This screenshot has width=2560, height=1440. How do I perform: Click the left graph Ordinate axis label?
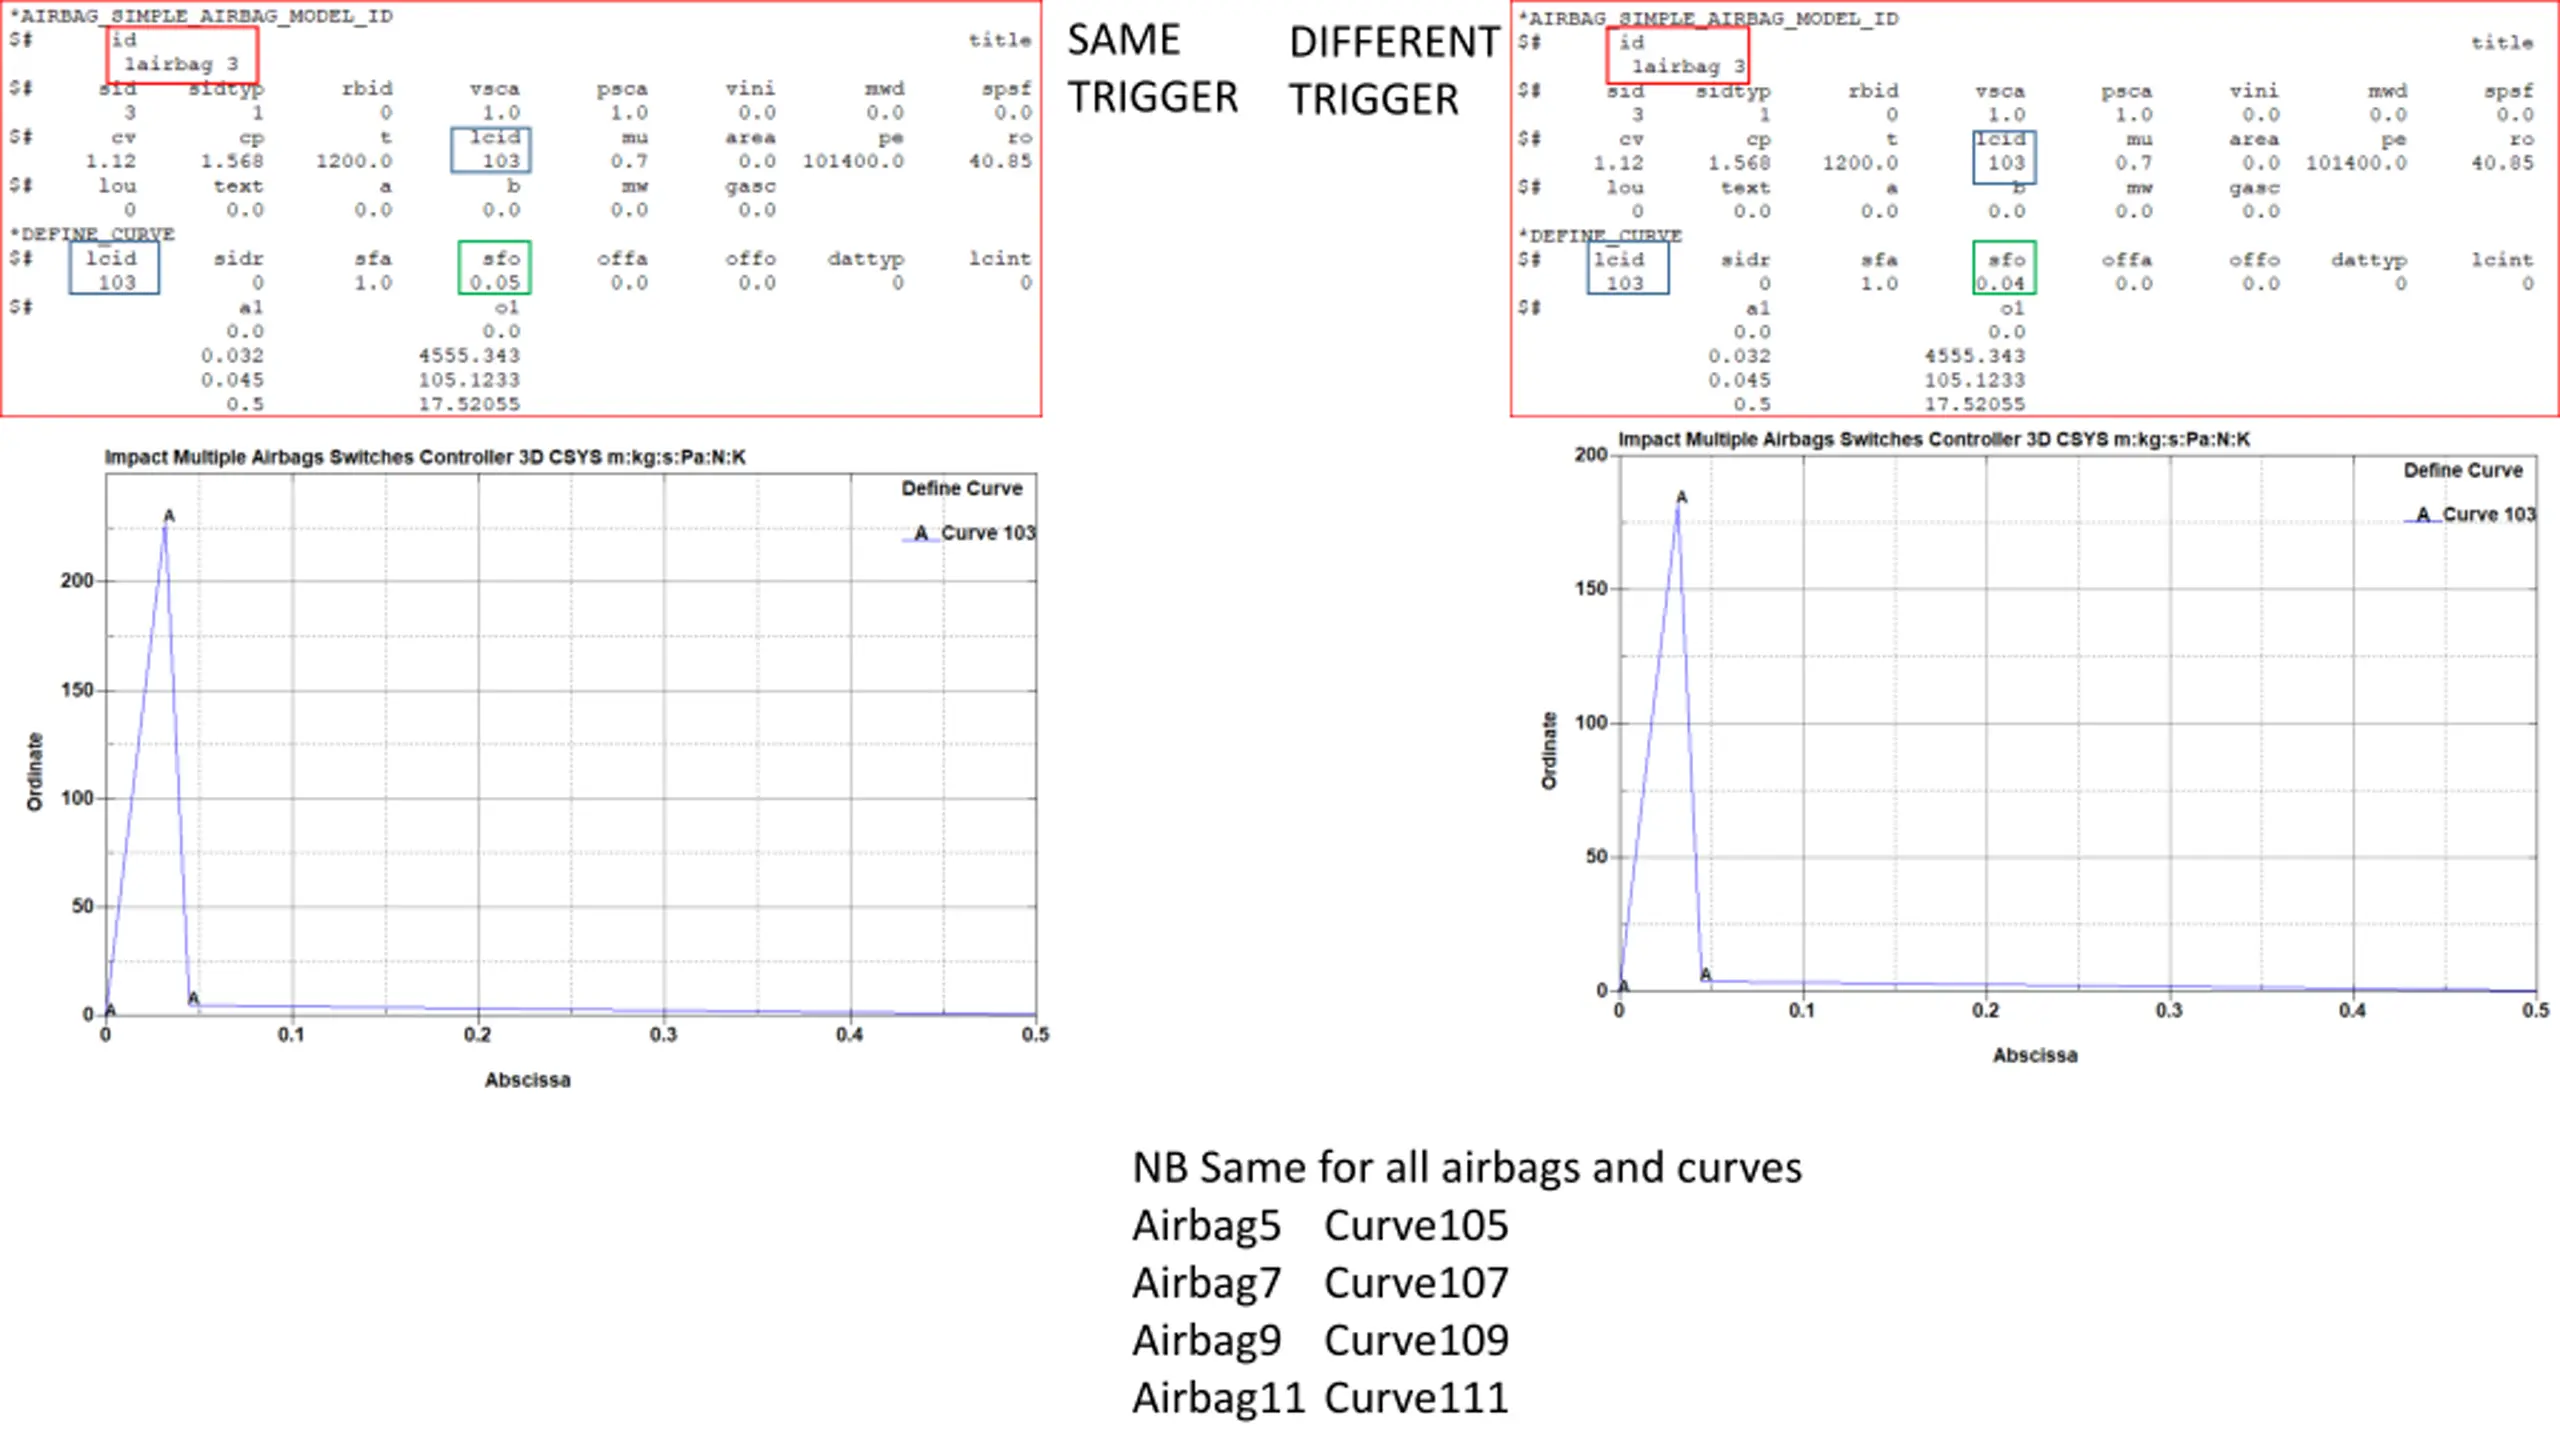[x=35, y=771]
